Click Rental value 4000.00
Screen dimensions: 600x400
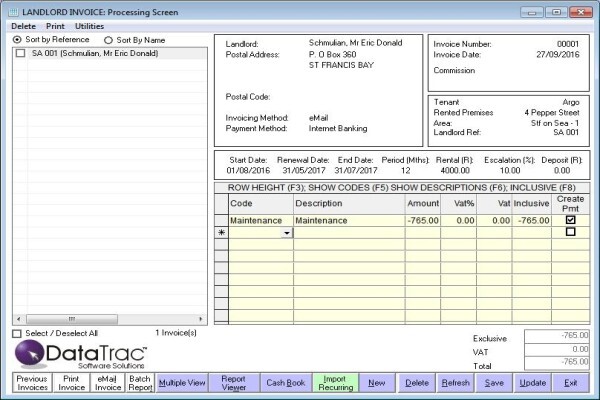click(455, 170)
